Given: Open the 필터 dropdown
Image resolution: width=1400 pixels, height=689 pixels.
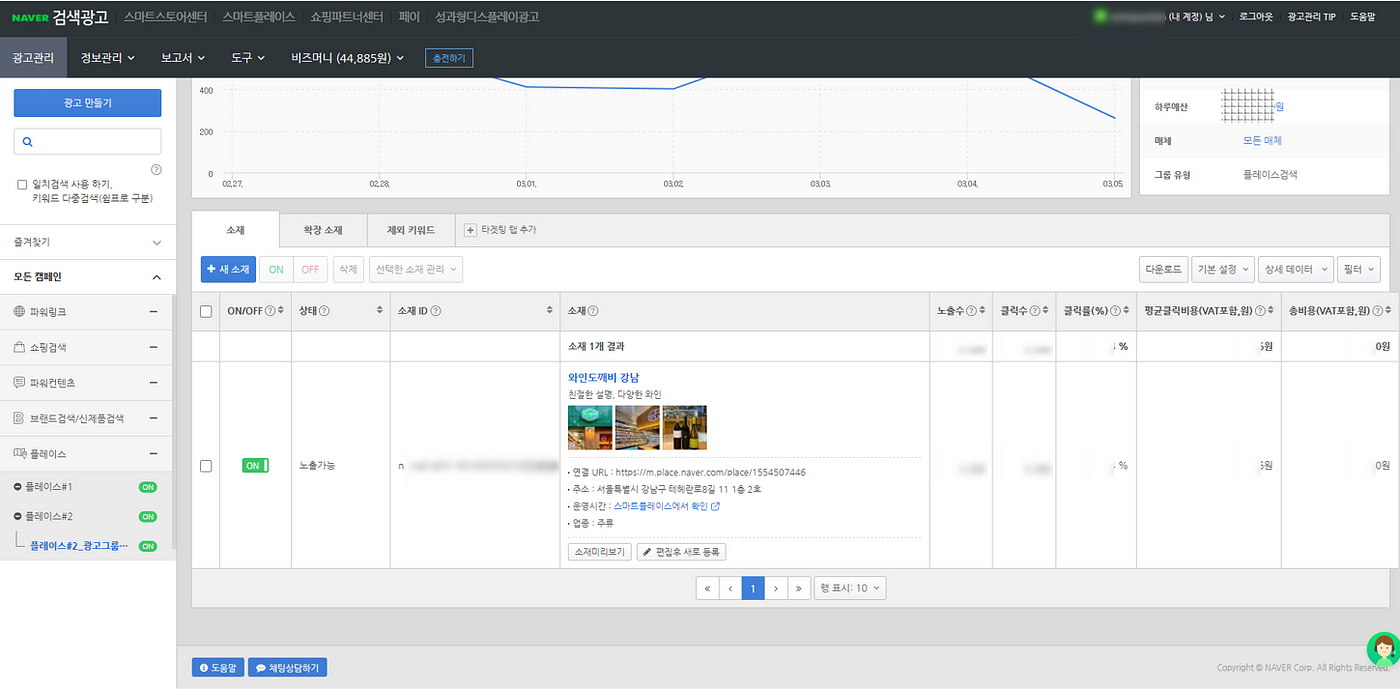Looking at the screenshot, I should pyautogui.click(x=1359, y=269).
